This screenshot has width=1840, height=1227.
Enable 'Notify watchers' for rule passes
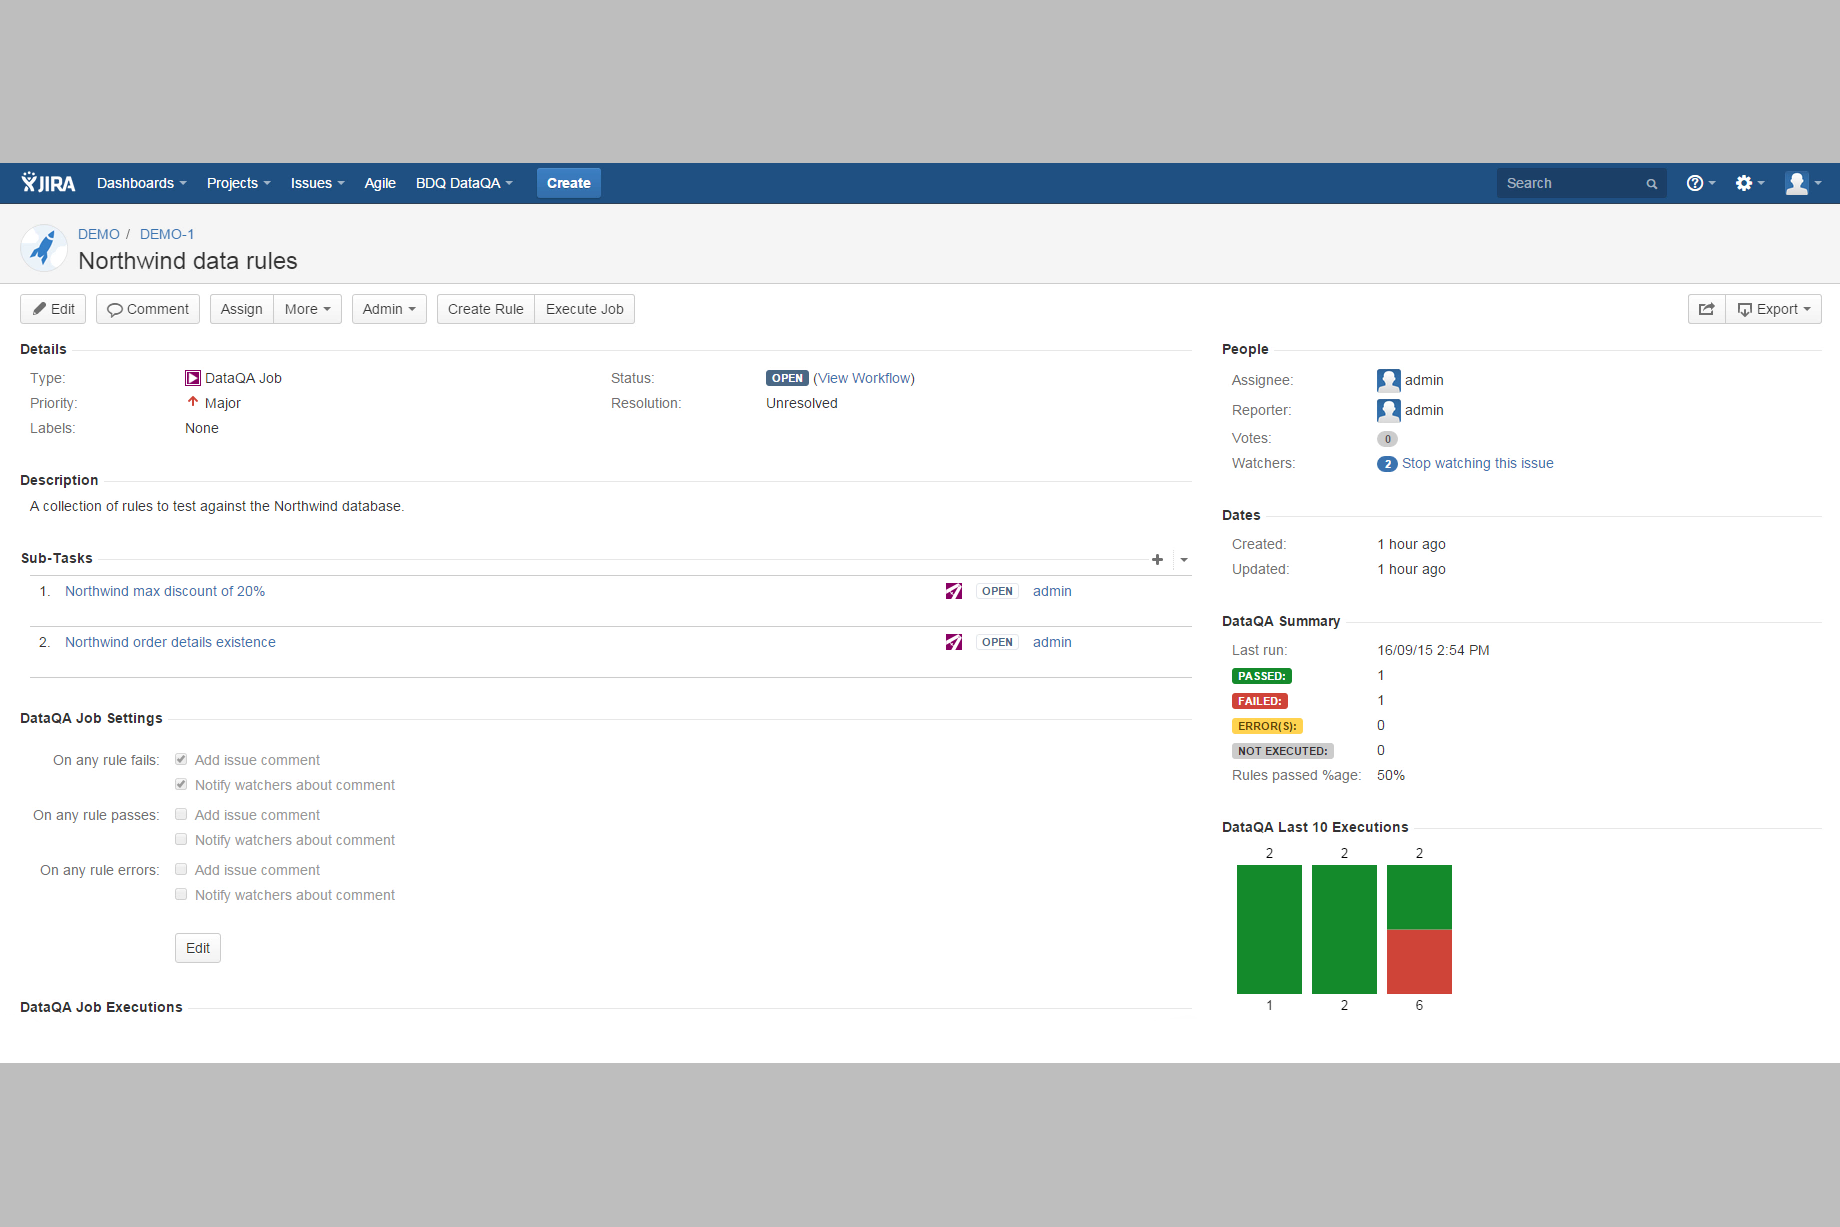click(x=181, y=839)
